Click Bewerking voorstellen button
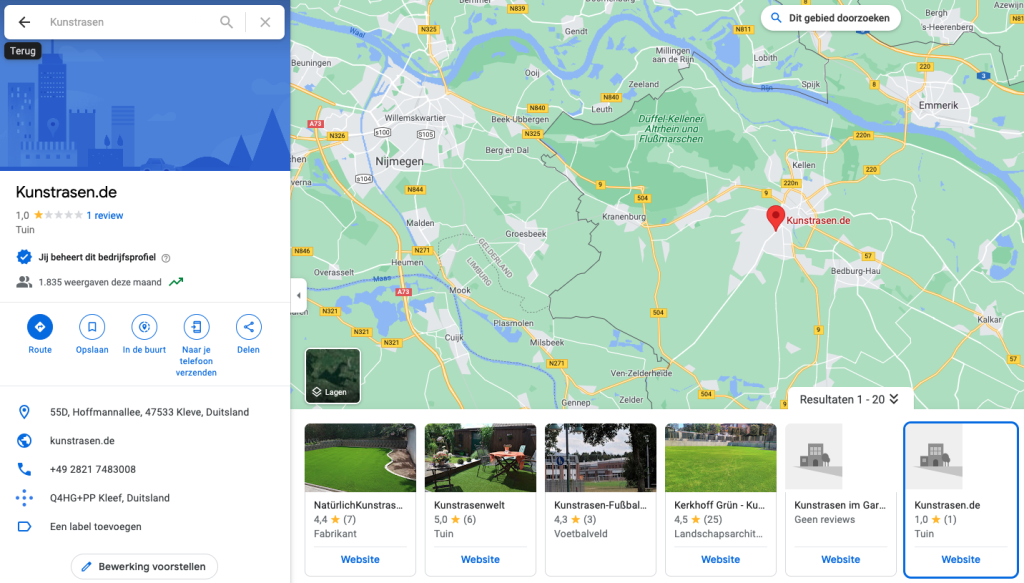Screen dimensions: 1024x583 pos(144,567)
